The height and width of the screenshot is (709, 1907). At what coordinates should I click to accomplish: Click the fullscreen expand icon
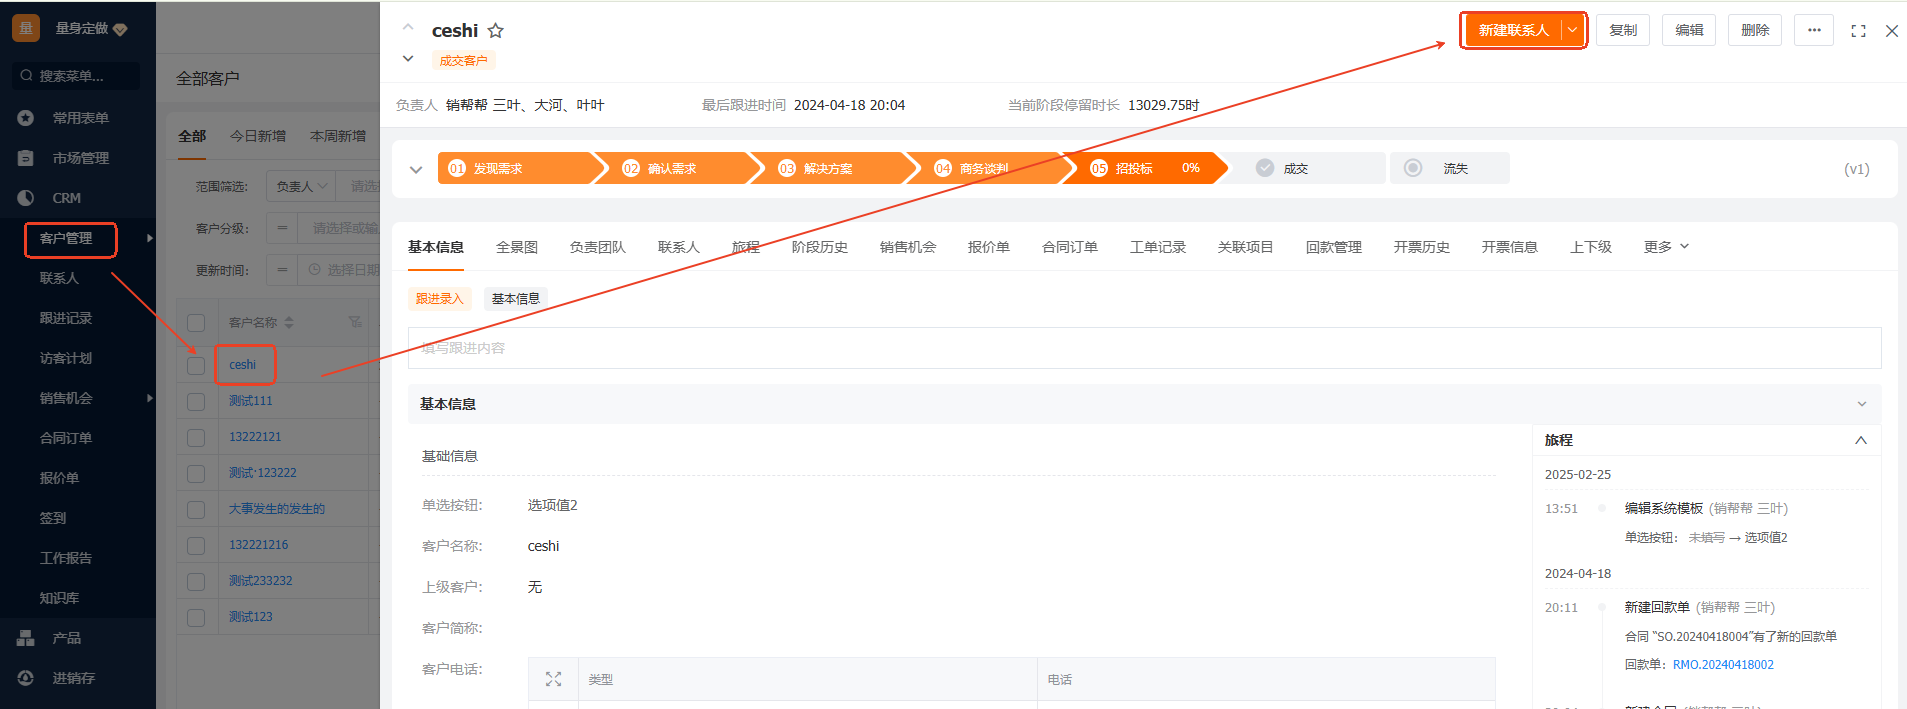pos(1858,31)
